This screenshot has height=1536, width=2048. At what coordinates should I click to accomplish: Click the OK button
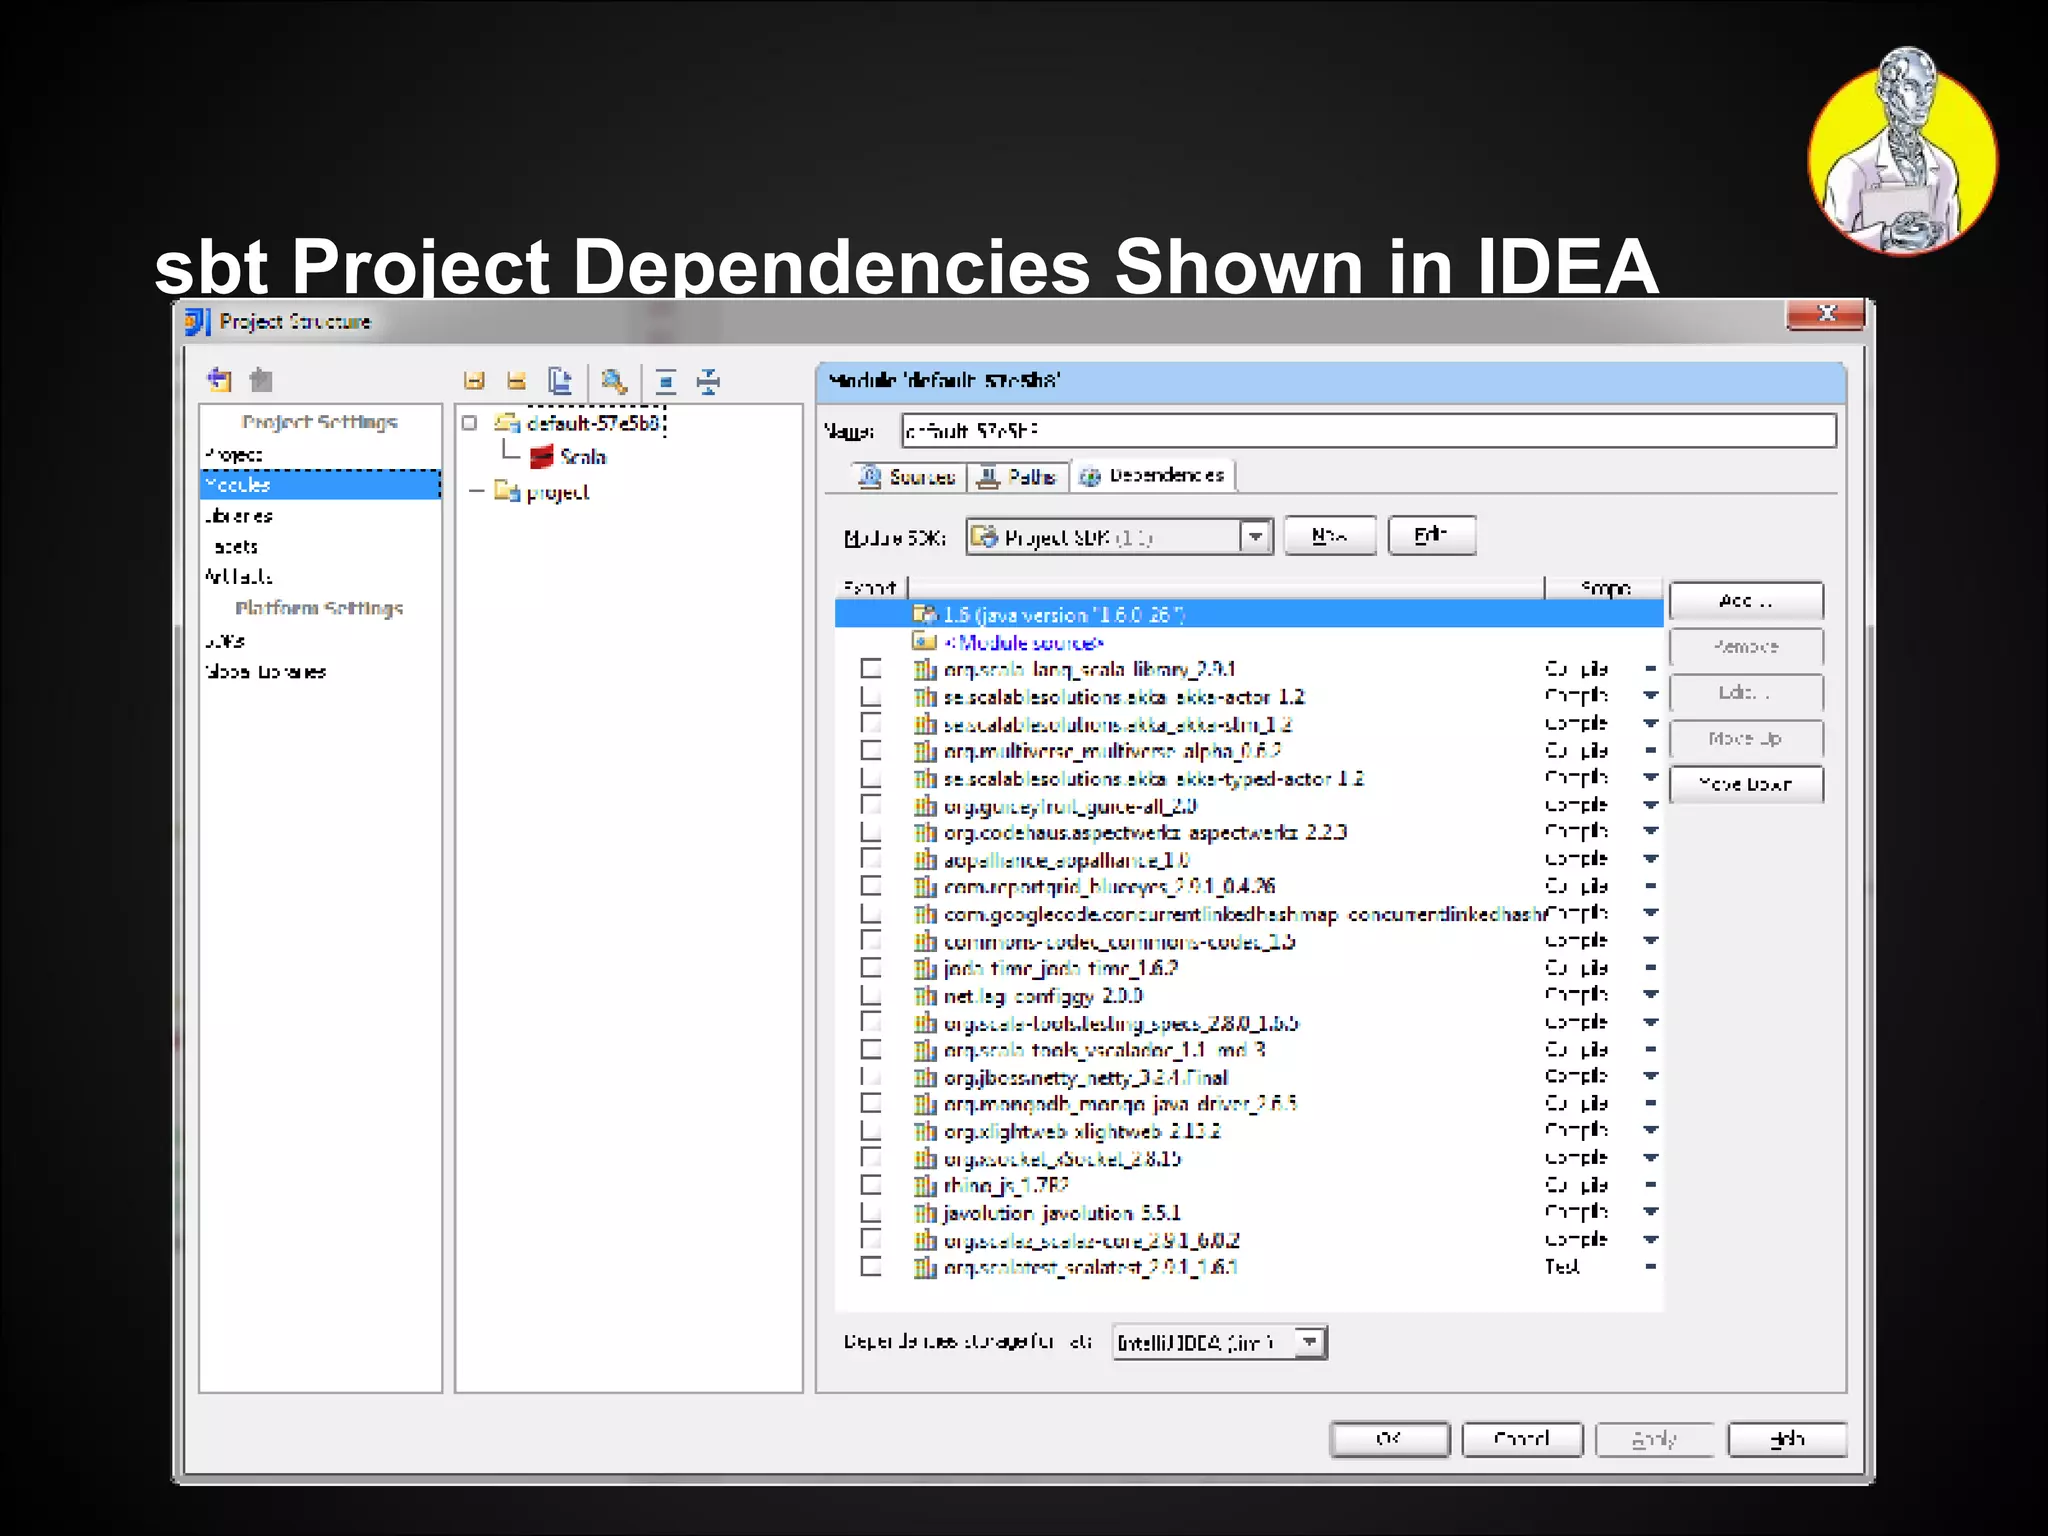(1389, 1439)
